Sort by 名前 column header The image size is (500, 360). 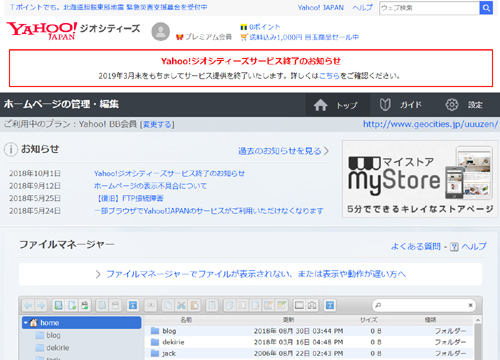coord(186,320)
